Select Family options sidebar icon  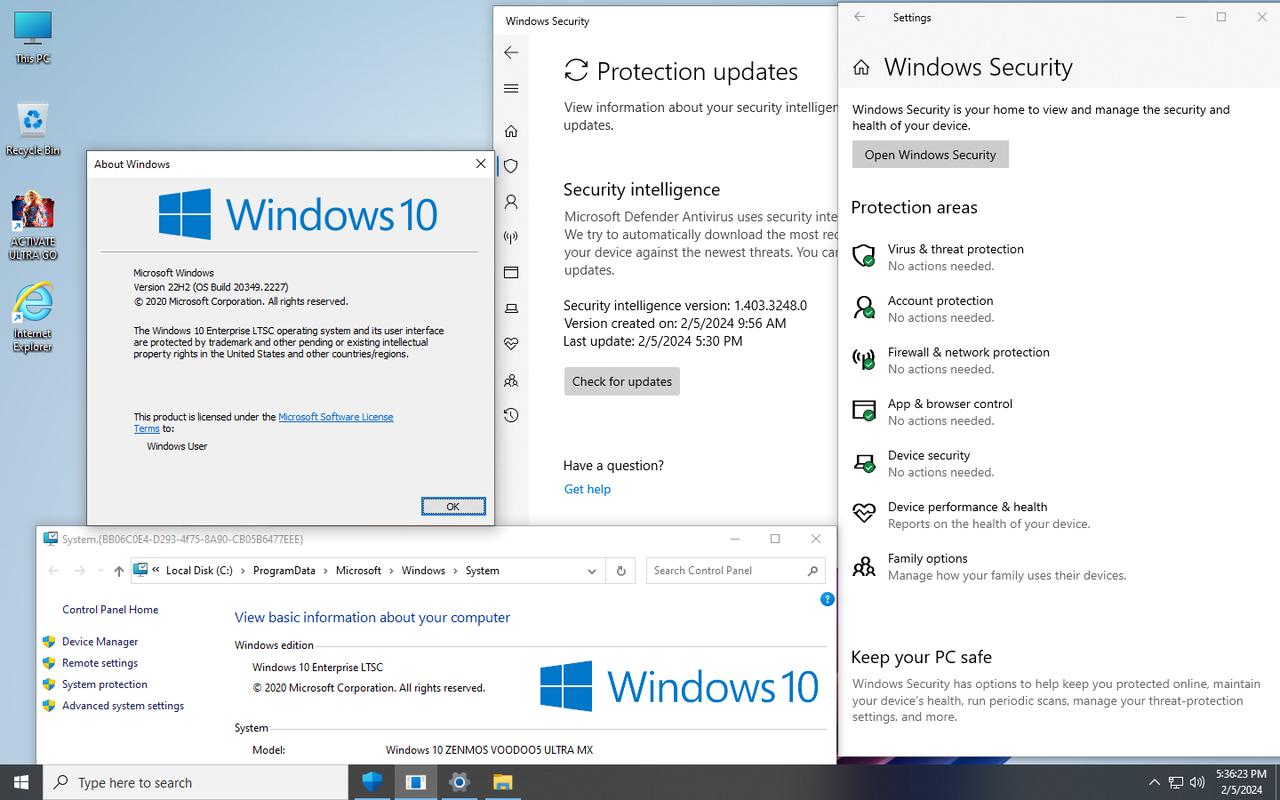(511, 380)
